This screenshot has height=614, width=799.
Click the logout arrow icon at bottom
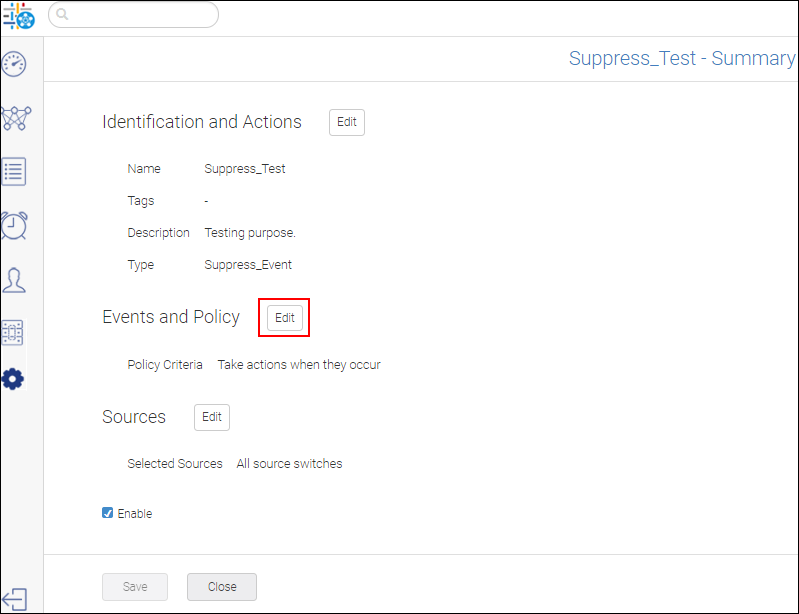point(14,599)
